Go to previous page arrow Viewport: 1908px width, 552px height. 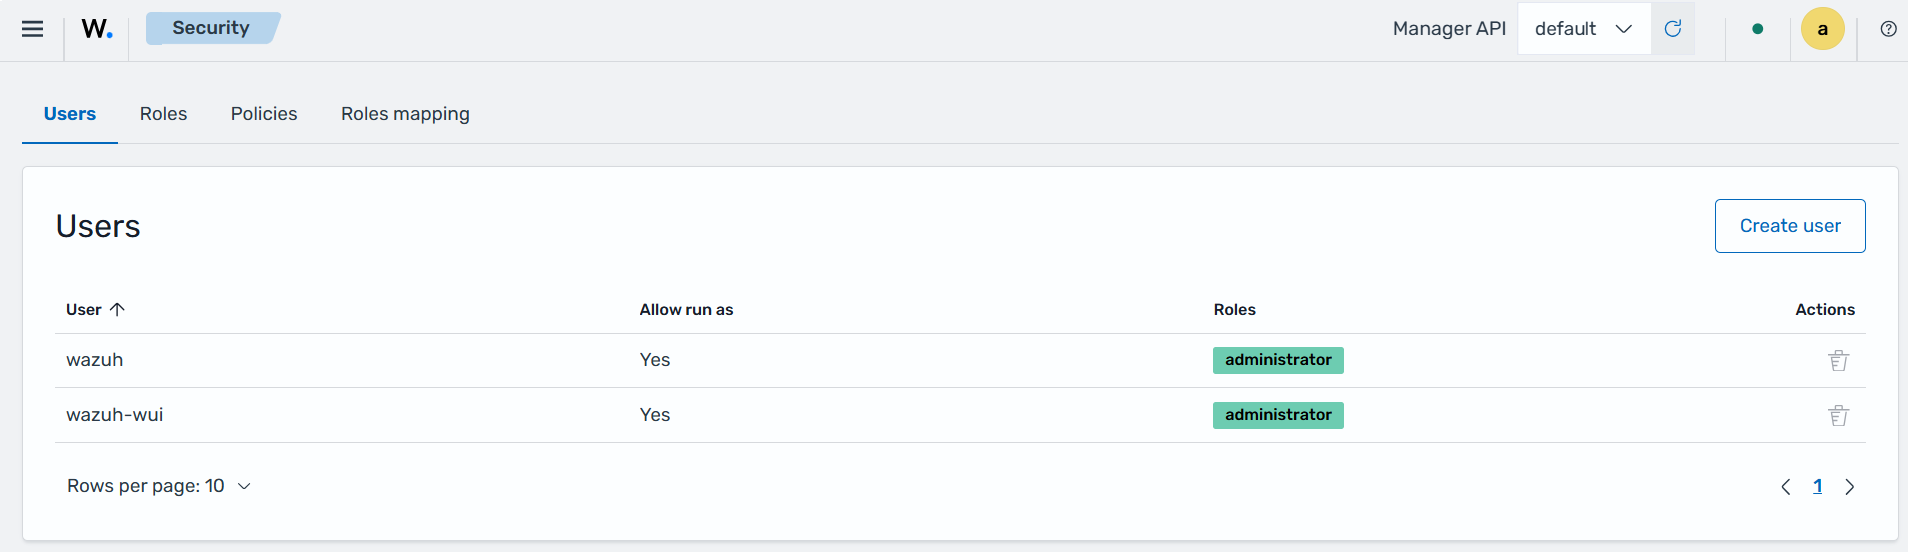pos(1786,487)
